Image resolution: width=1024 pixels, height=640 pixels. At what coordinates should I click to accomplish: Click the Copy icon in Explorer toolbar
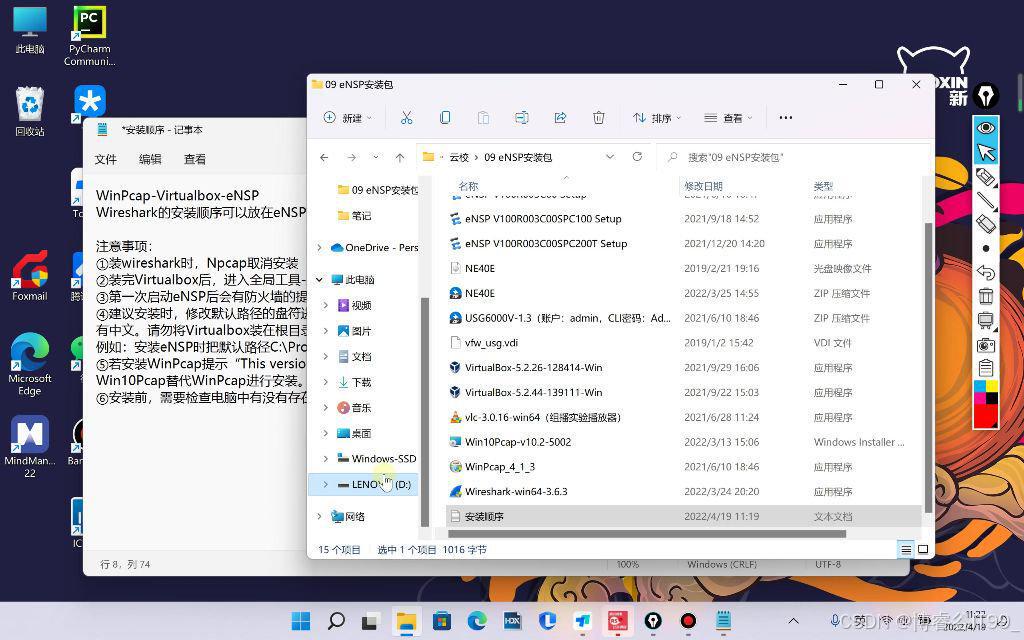click(445, 118)
